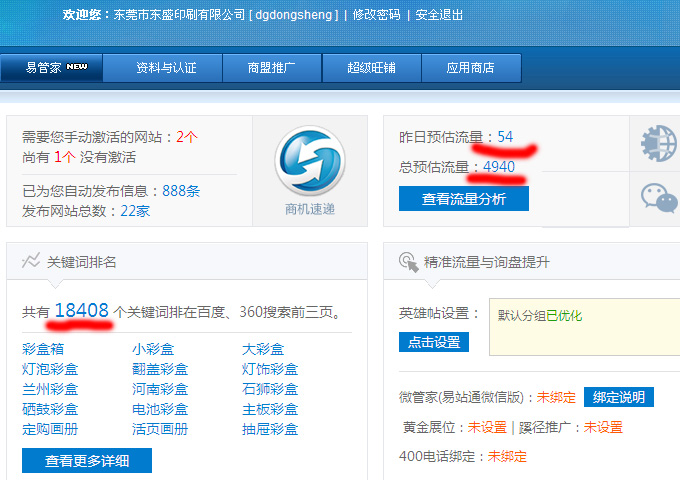
Task: Go to the 超级旺铺 tab
Action: tap(372, 68)
